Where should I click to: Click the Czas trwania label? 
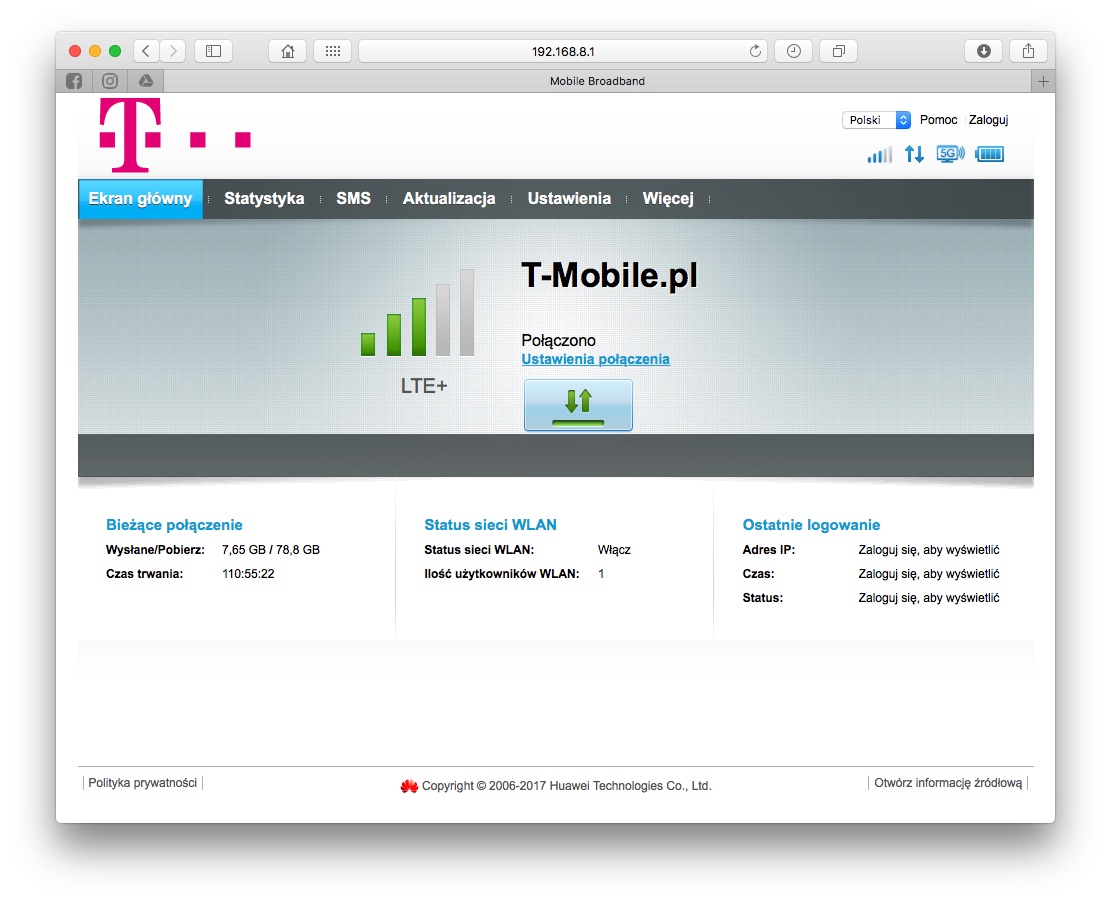pyautogui.click(x=145, y=573)
